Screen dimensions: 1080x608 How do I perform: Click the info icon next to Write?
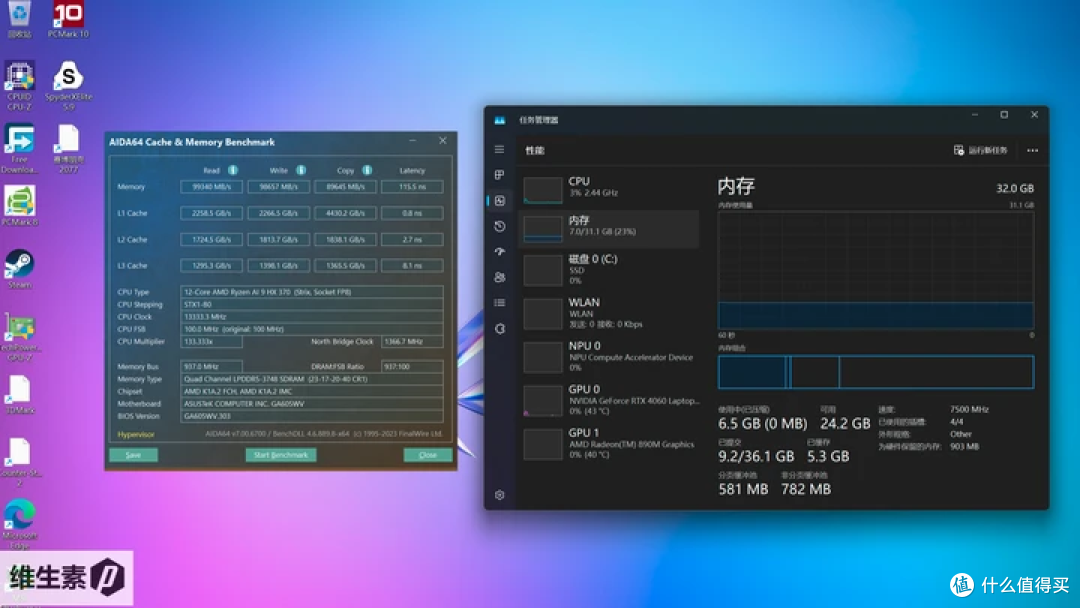[x=301, y=170]
